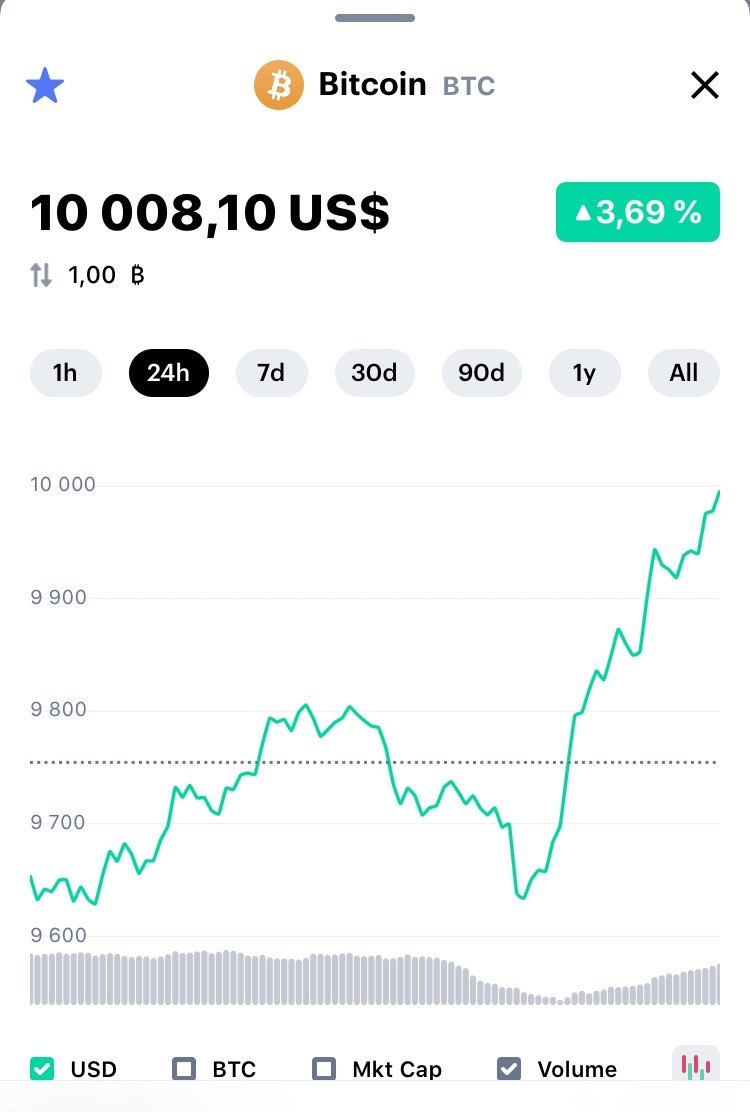Viewport: 750px width, 1112px height.
Task: Tap the green 3,69 % change badge
Action: tap(637, 212)
